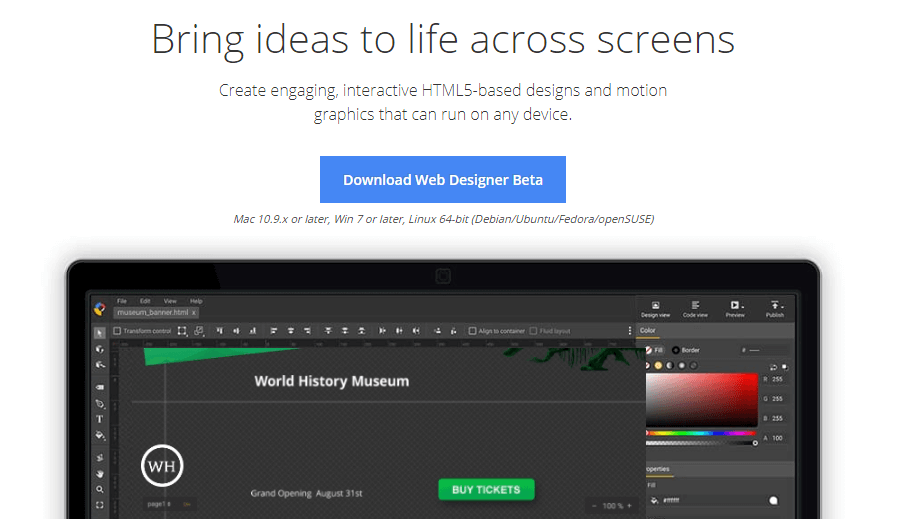Image resolution: width=900 pixels, height=519 pixels.
Task: Click the BUY TICKETS button
Action: [x=486, y=490]
